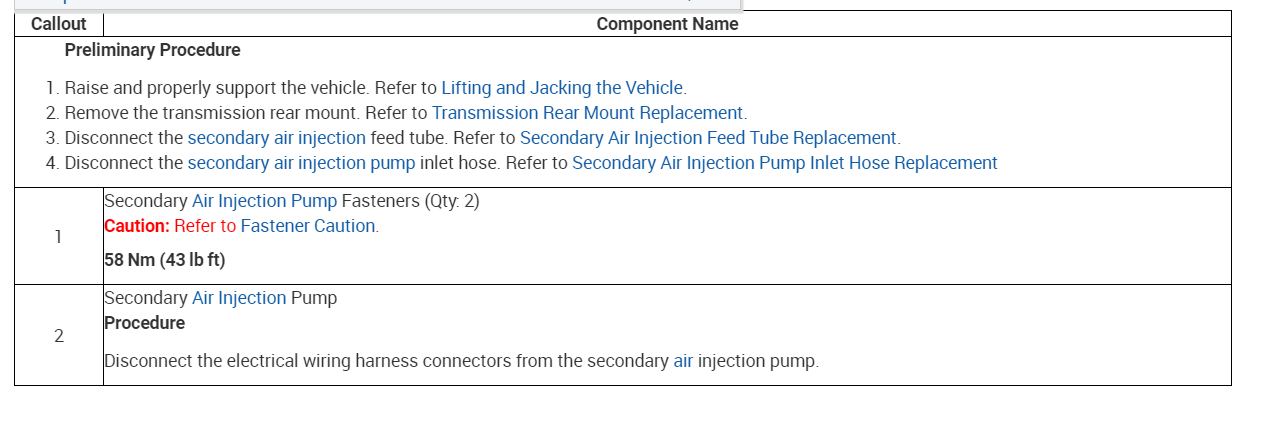Click the bold Procedure heading in callout 2

point(145,323)
